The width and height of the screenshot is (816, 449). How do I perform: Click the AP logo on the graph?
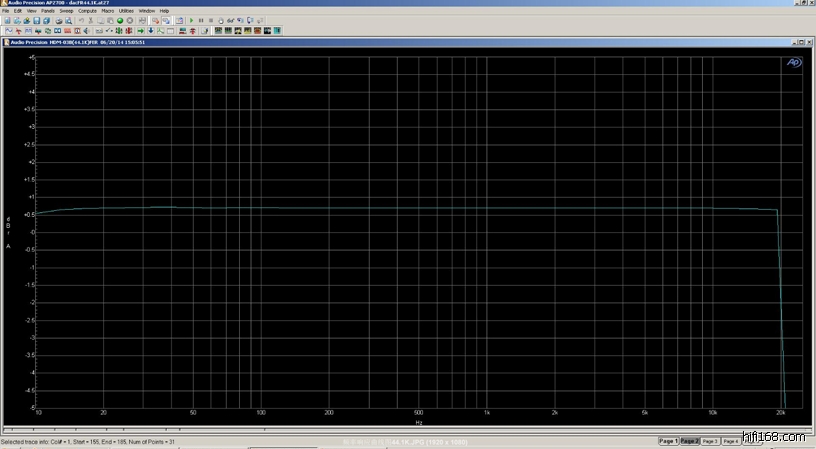[794, 62]
